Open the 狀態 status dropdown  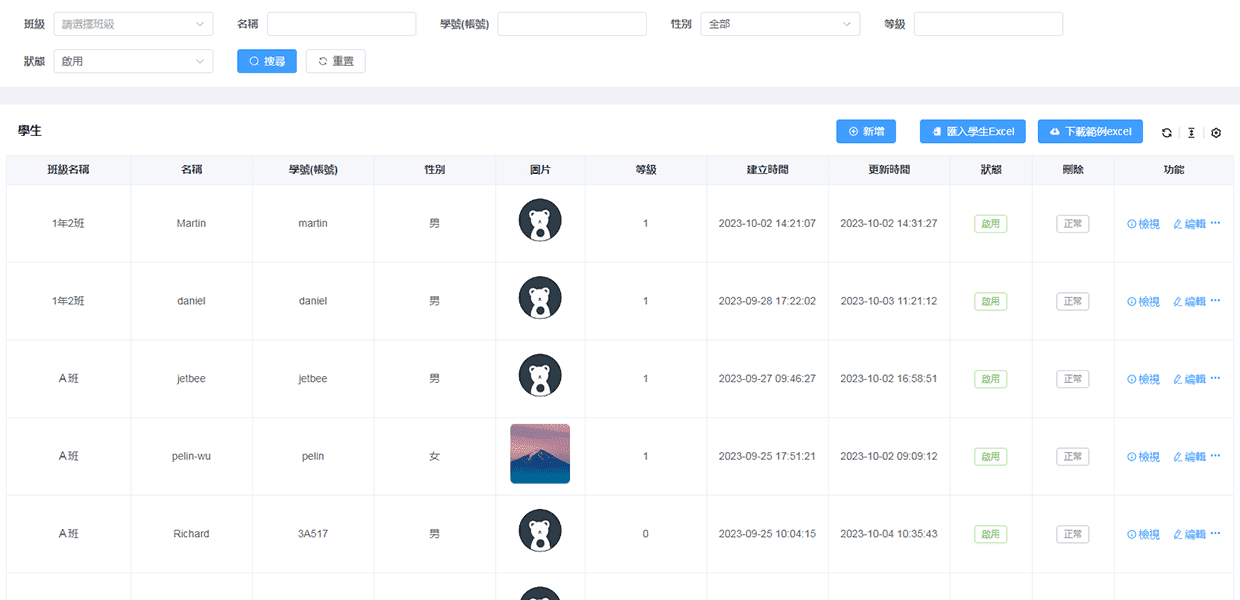coord(131,61)
